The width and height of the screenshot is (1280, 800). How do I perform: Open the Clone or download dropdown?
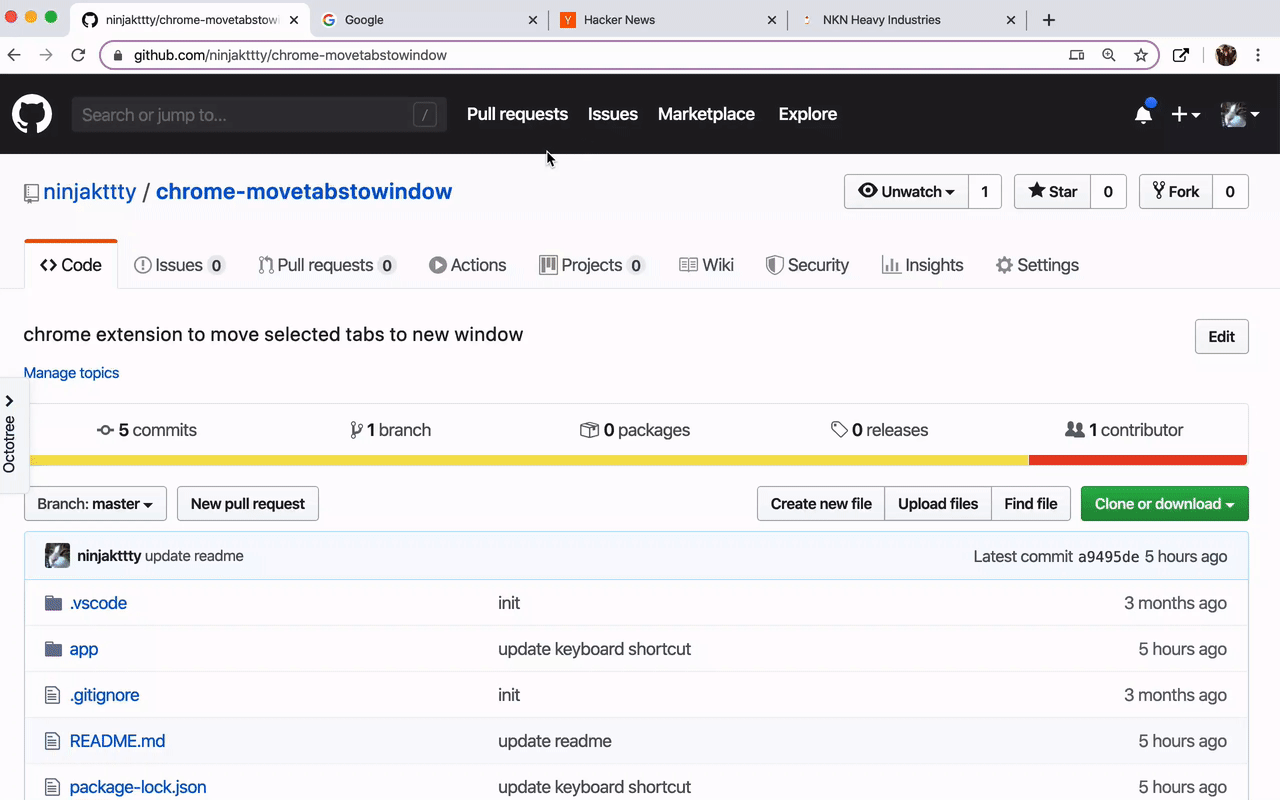coord(1165,504)
